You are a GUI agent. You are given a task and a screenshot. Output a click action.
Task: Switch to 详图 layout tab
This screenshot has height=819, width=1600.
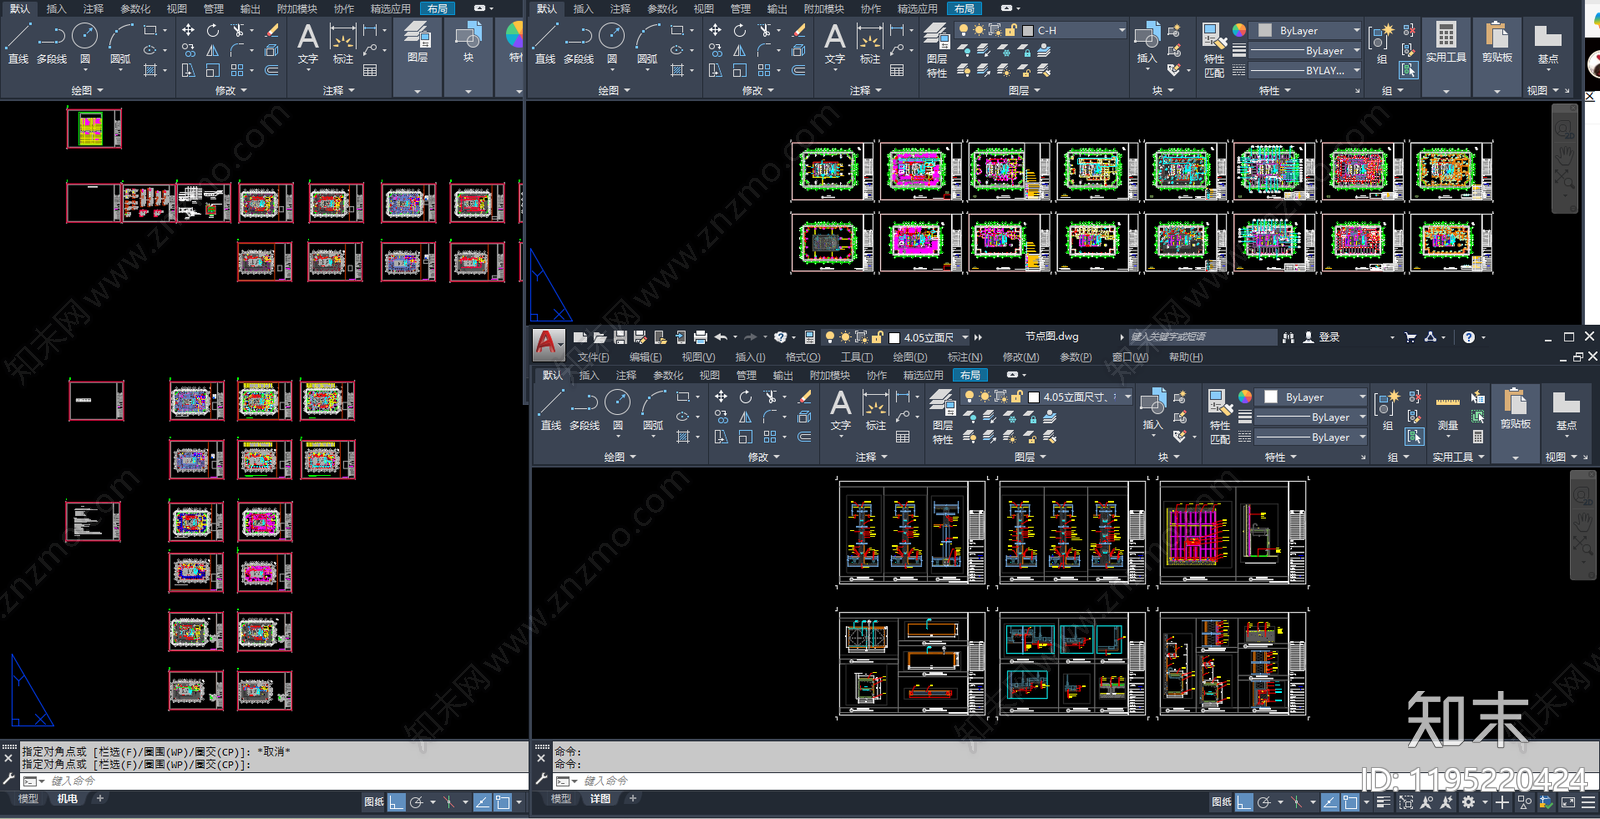click(600, 798)
